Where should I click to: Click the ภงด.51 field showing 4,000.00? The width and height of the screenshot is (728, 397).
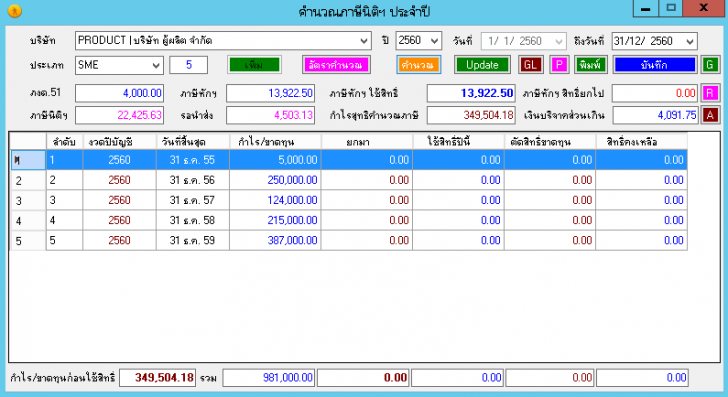click(119, 93)
